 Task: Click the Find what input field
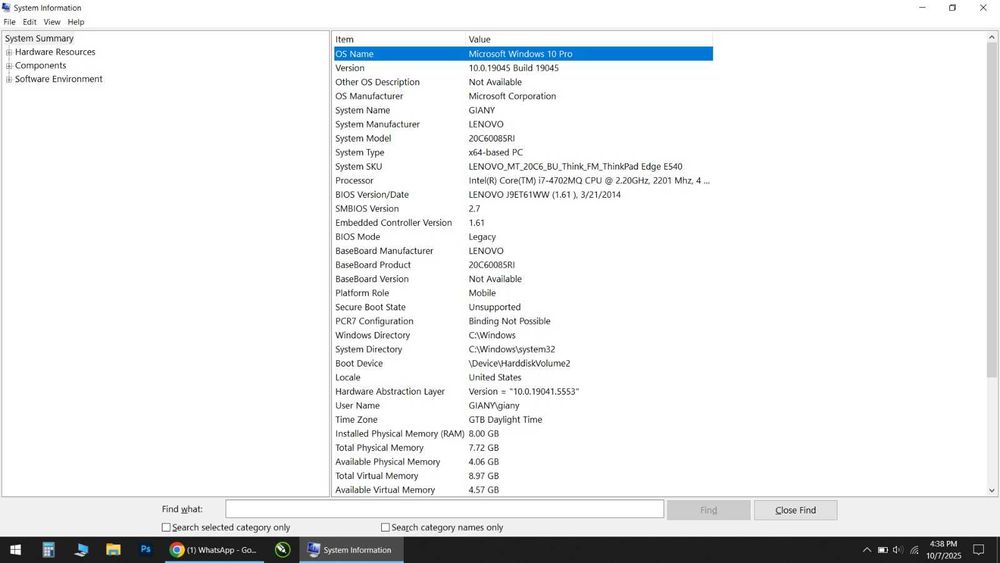point(445,509)
